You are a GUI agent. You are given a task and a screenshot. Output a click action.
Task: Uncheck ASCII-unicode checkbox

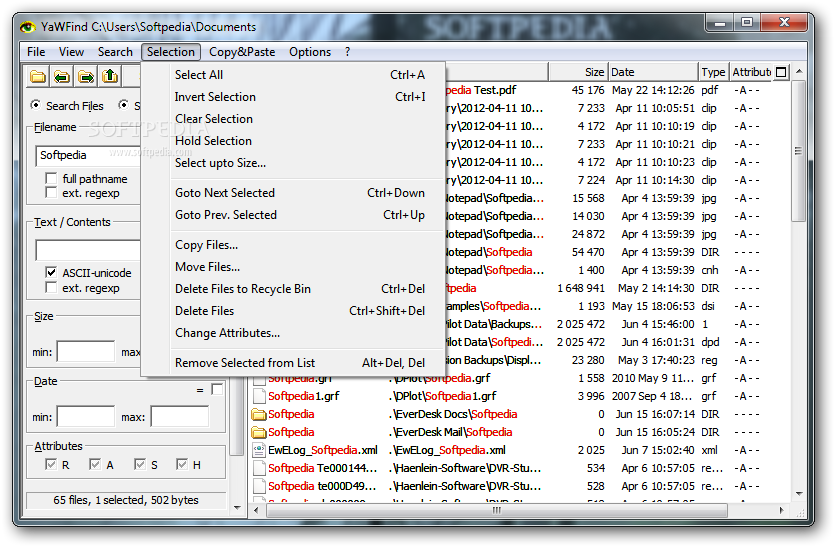coord(52,273)
